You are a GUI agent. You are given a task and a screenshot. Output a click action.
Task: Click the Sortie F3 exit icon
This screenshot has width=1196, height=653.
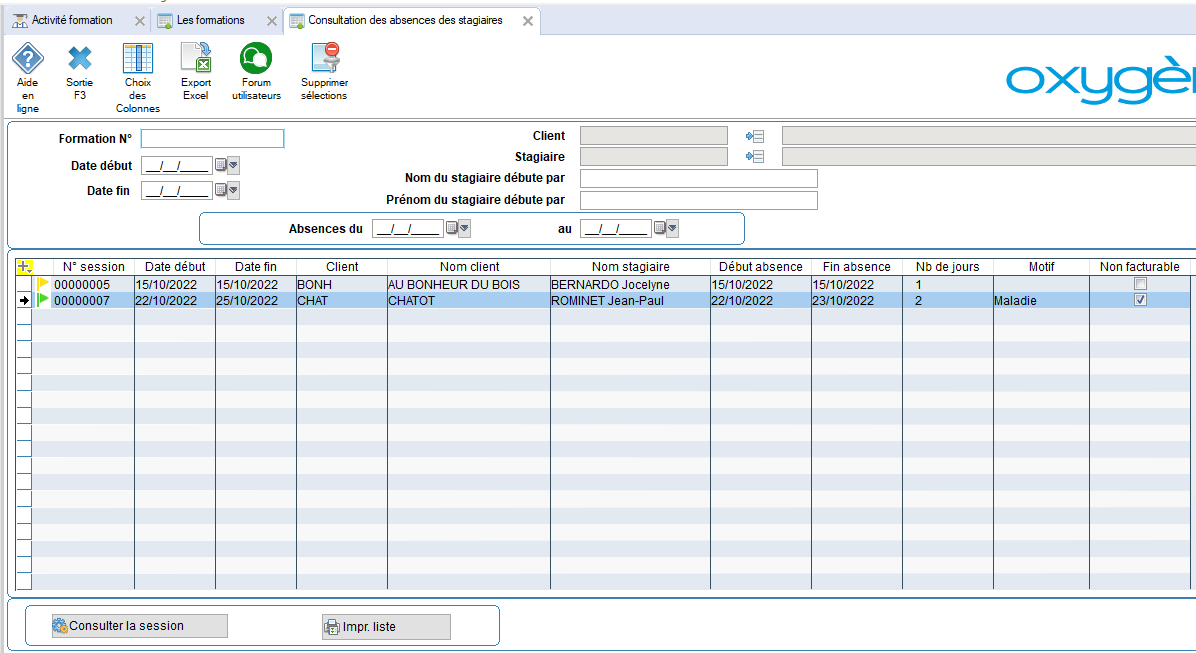click(80, 59)
